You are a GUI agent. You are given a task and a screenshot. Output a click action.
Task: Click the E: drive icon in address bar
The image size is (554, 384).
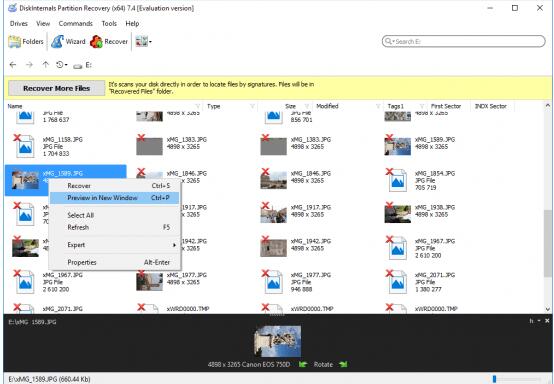(78, 66)
